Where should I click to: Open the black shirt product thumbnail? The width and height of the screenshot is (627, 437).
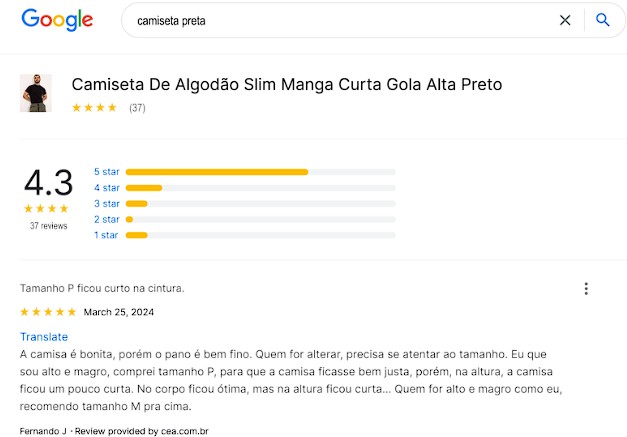tap(35, 93)
